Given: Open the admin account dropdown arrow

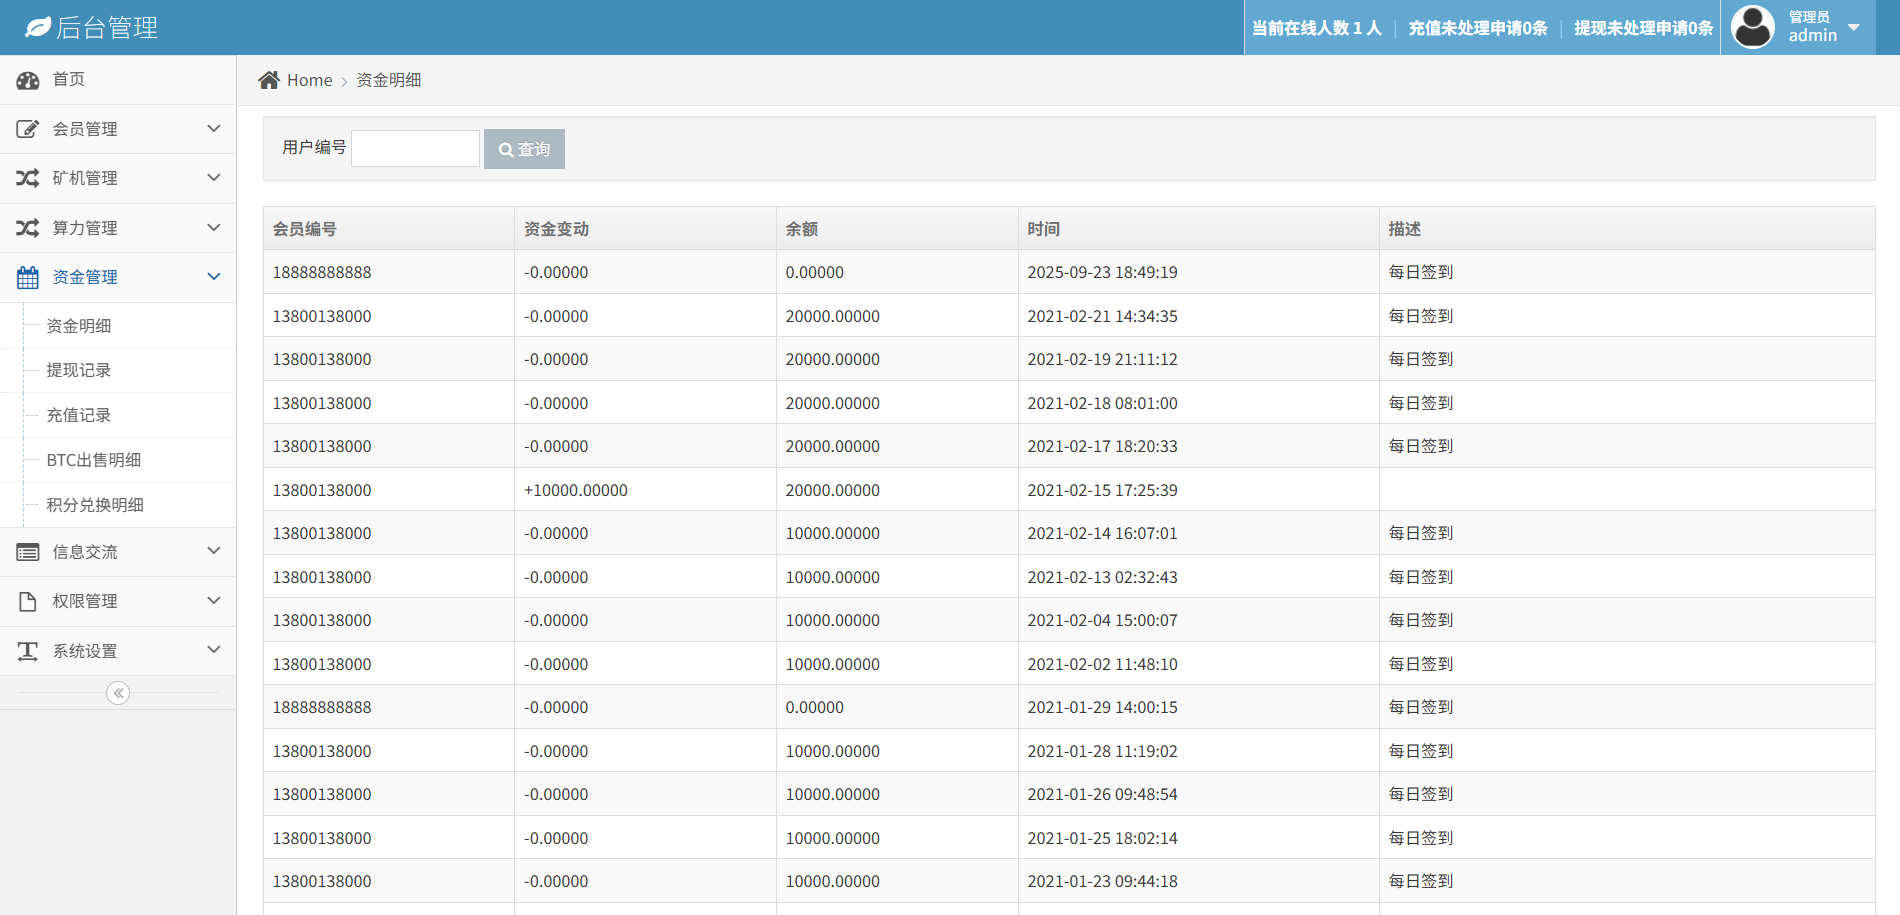Looking at the screenshot, I should coord(1854,27).
